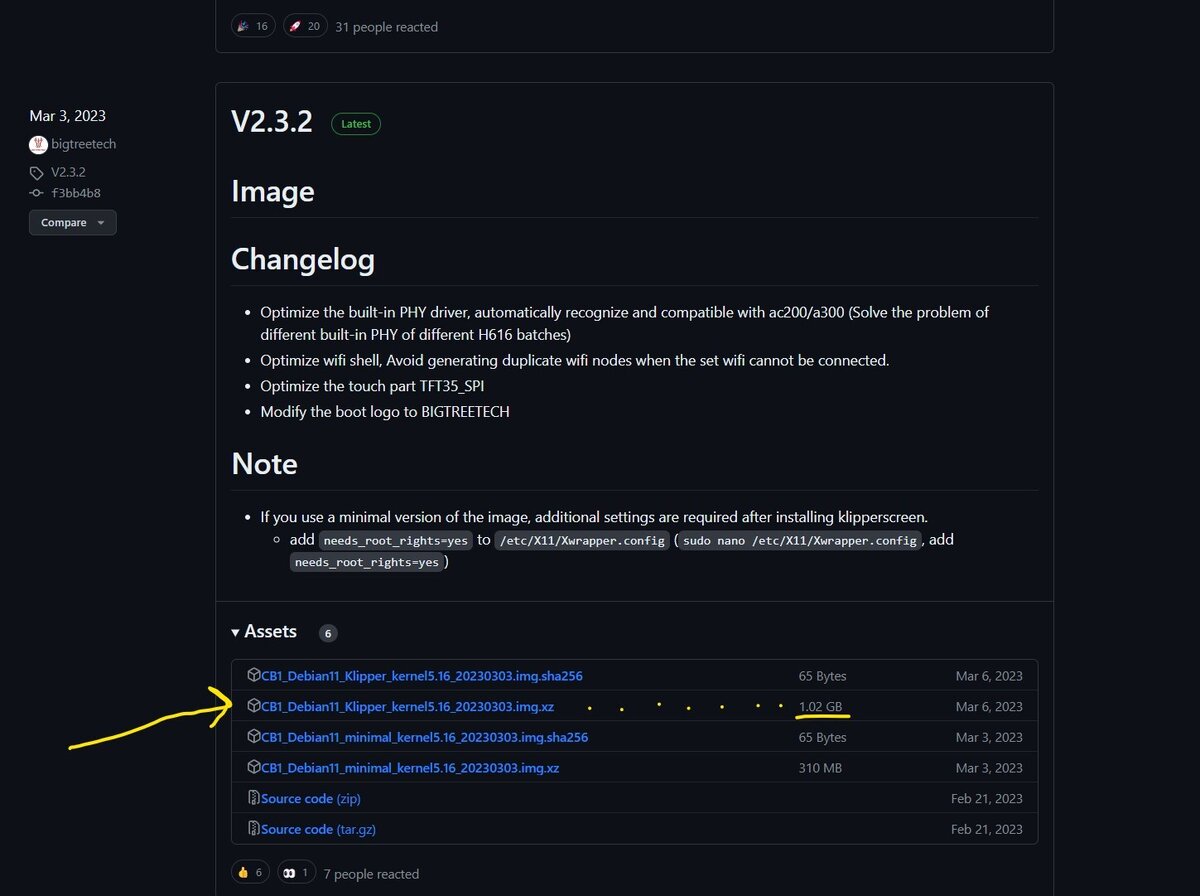Click the package icon for Klipper img.sha256 asset
The image size is (1200, 896).
point(254,675)
